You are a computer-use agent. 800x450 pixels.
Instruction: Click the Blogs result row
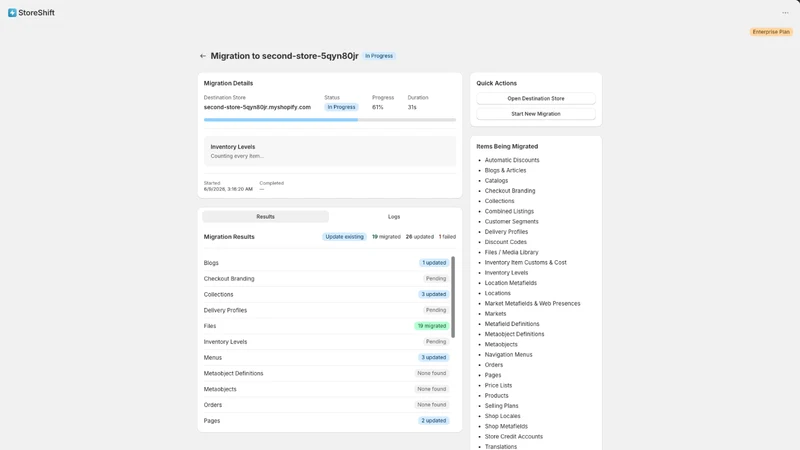pyautogui.click(x=326, y=263)
